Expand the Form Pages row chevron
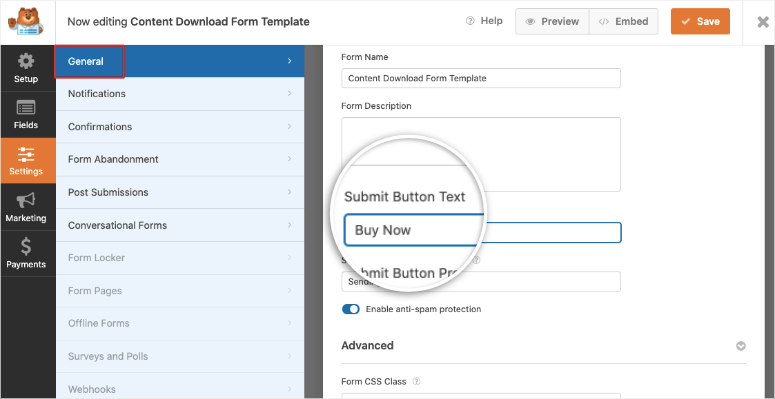This screenshot has width=775, height=399. pyautogui.click(x=290, y=291)
